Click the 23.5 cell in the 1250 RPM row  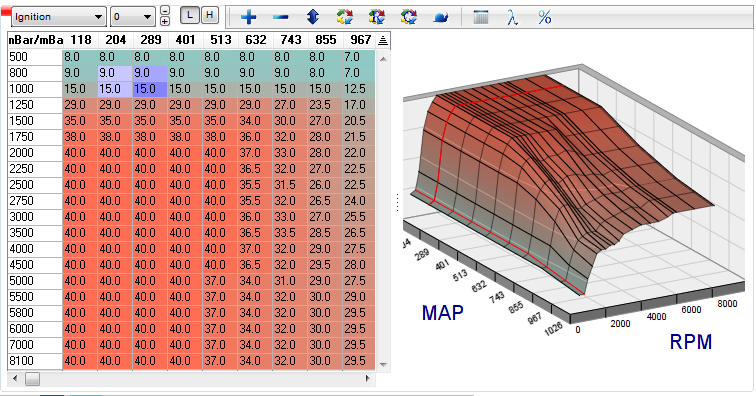(325, 105)
